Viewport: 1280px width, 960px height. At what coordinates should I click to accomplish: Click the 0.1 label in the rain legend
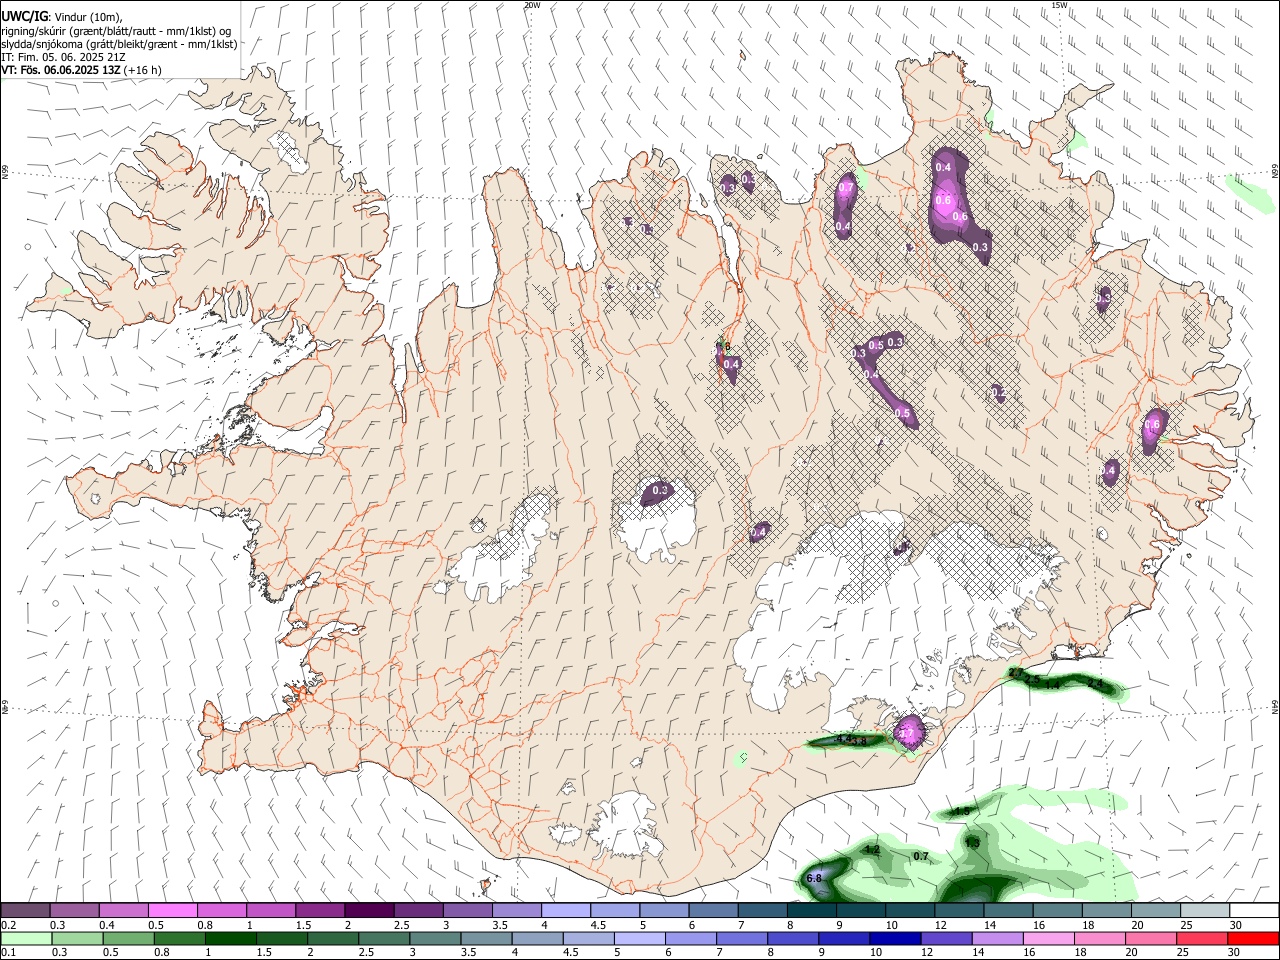[x=9, y=953]
